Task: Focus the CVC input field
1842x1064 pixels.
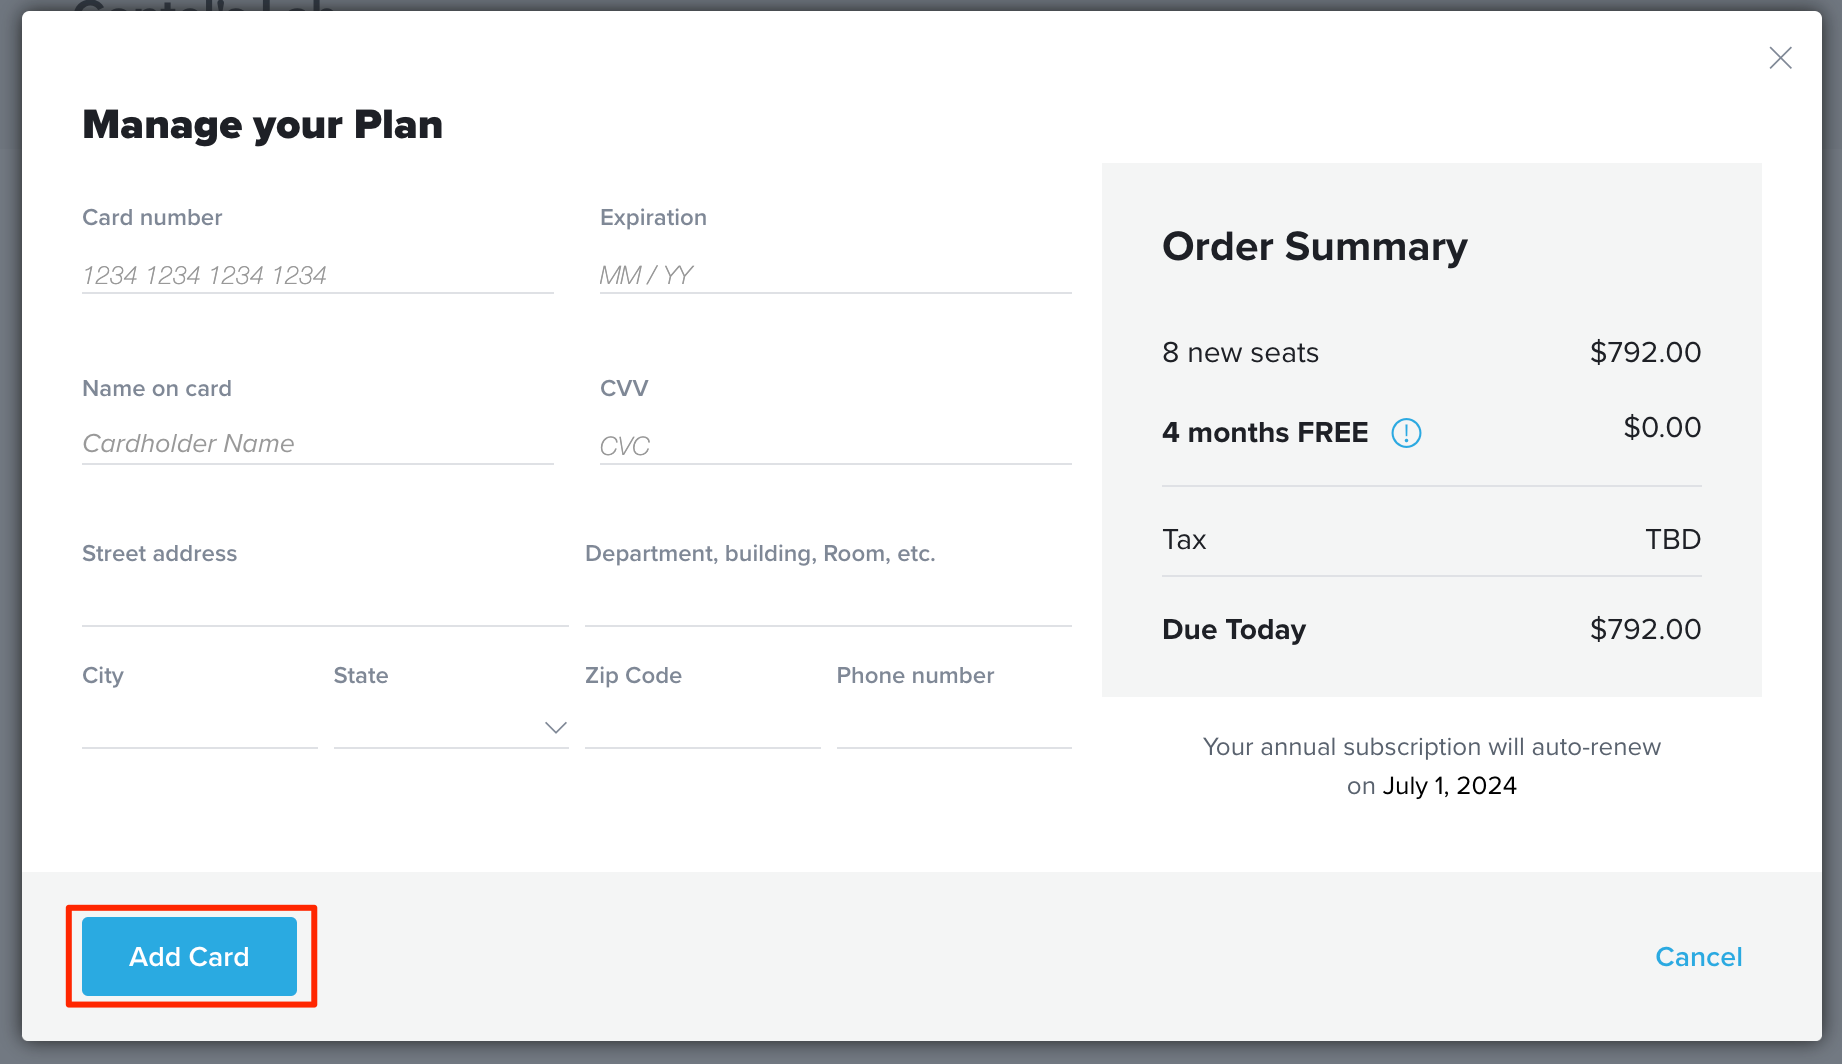Action: (x=835, y=446)
